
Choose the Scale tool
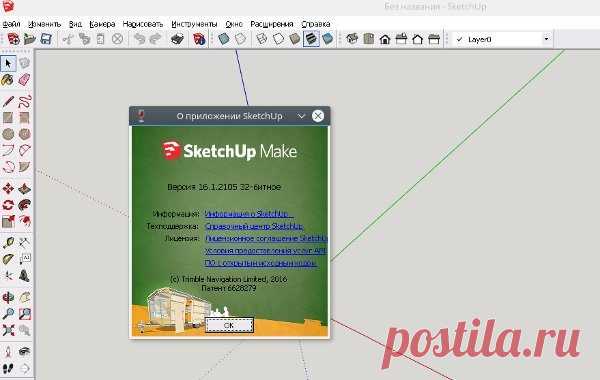[8, 221]
